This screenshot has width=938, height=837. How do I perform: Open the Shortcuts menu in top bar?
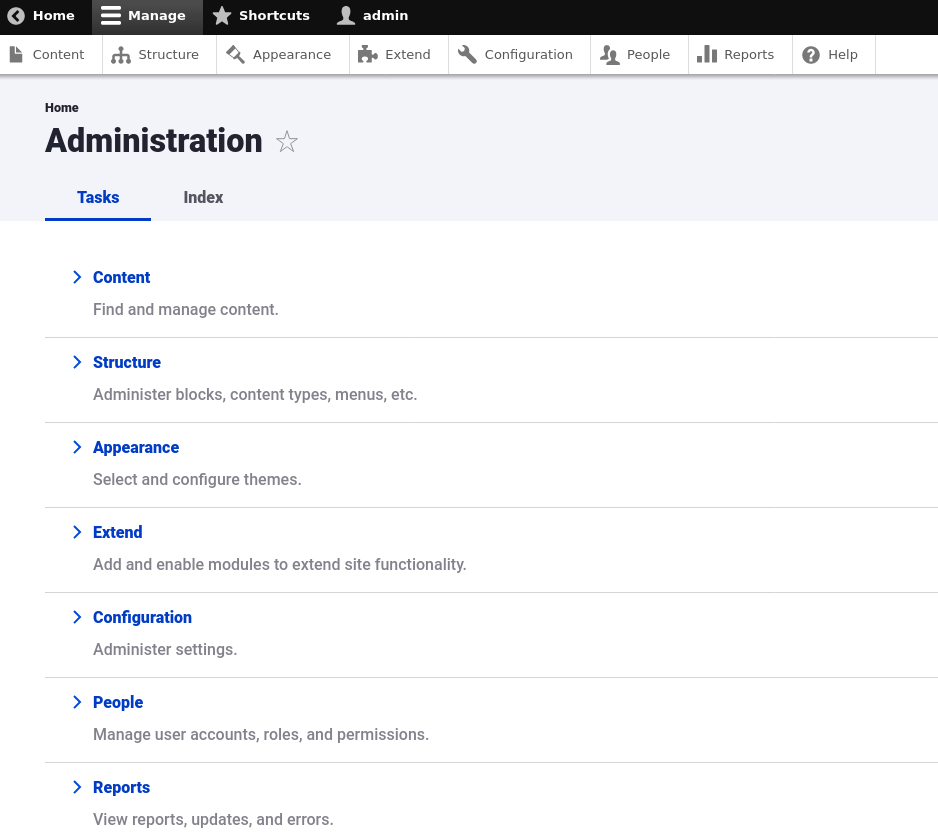[x=261, y=16]
